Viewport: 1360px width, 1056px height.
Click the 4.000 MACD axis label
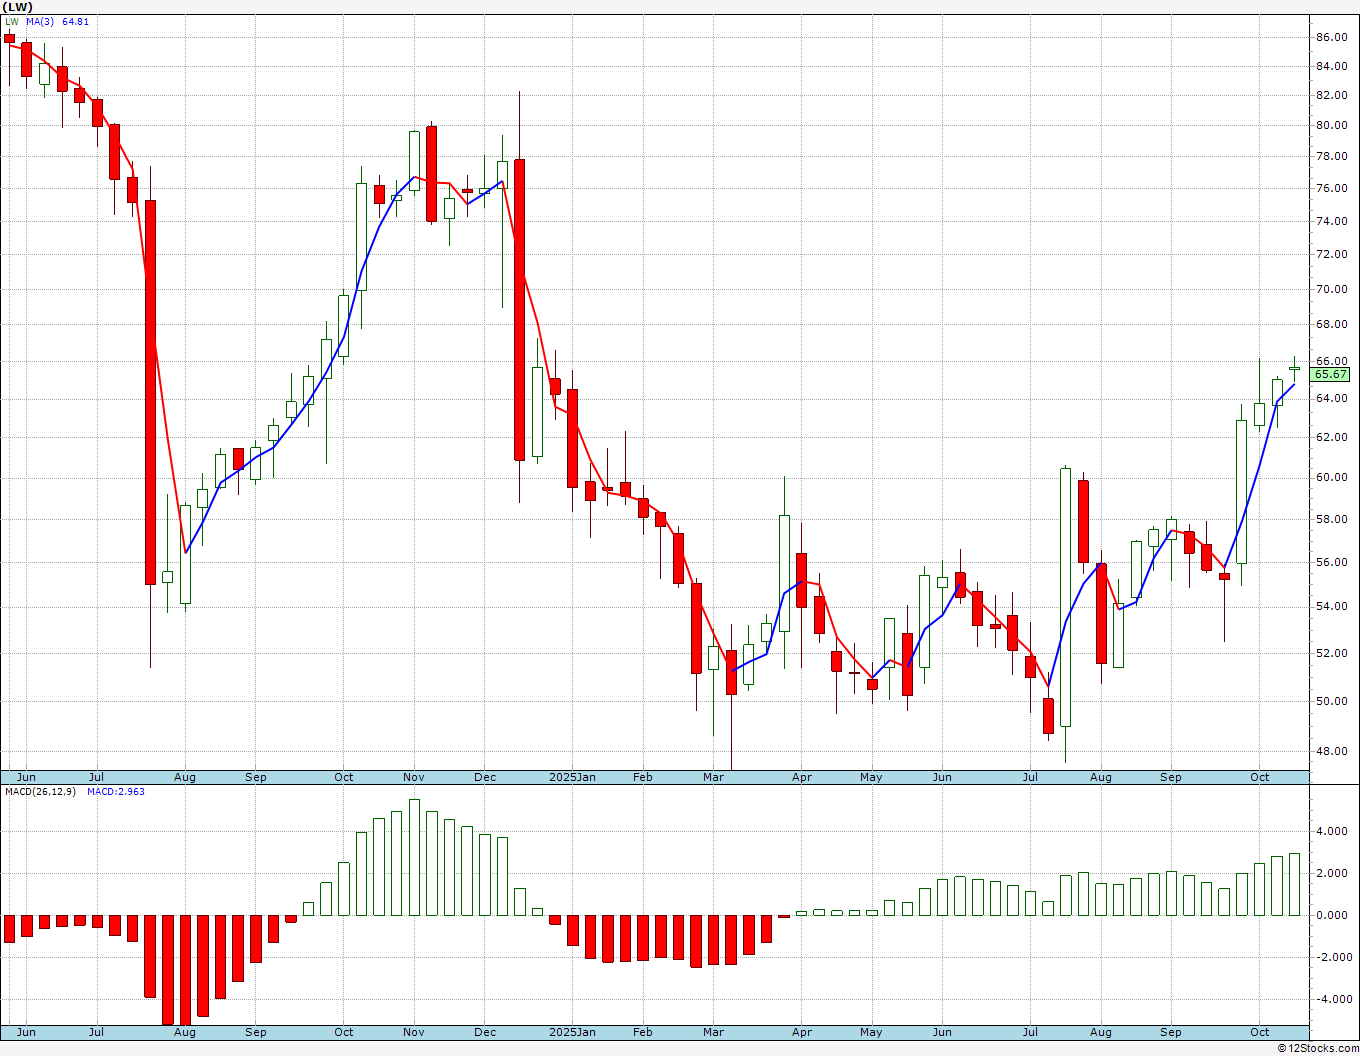point(1333,831)
